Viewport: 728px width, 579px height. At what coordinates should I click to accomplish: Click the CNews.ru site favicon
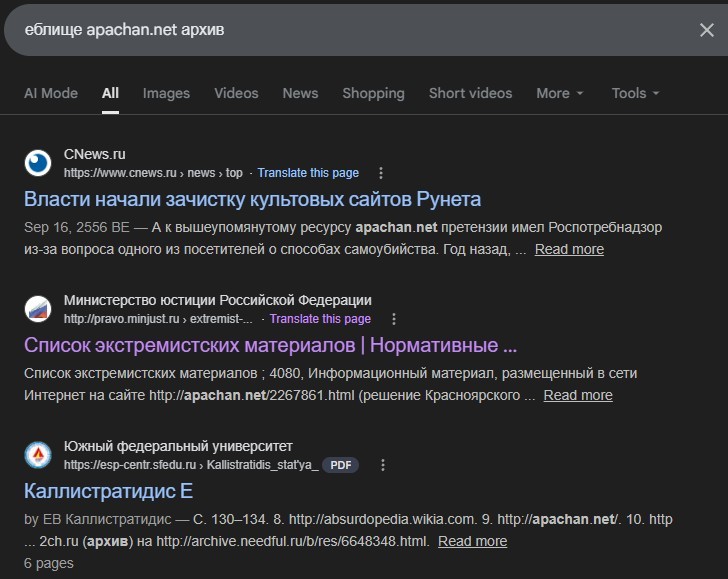[38, 163]
